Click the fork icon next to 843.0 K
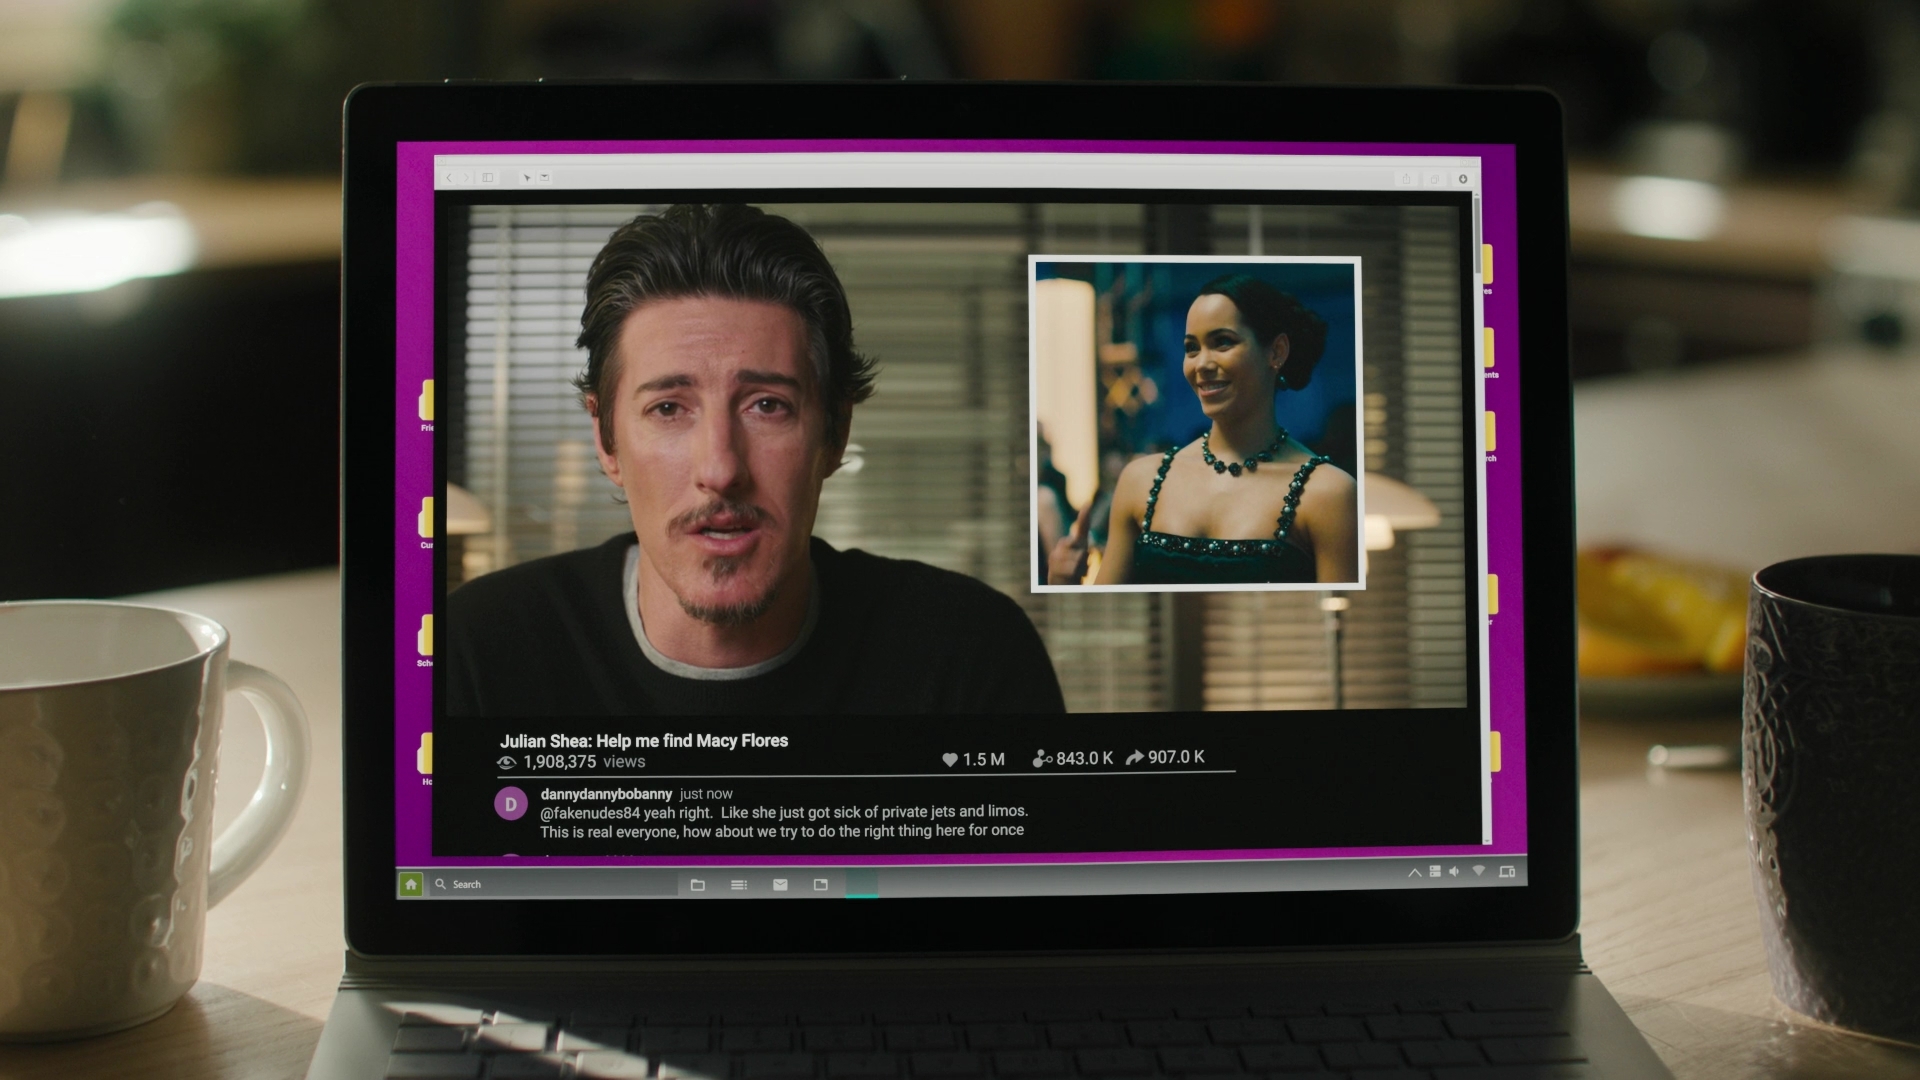The width and height of the screenshot is (1920, 1080). pyautogui.click(x=1042, y=759)
